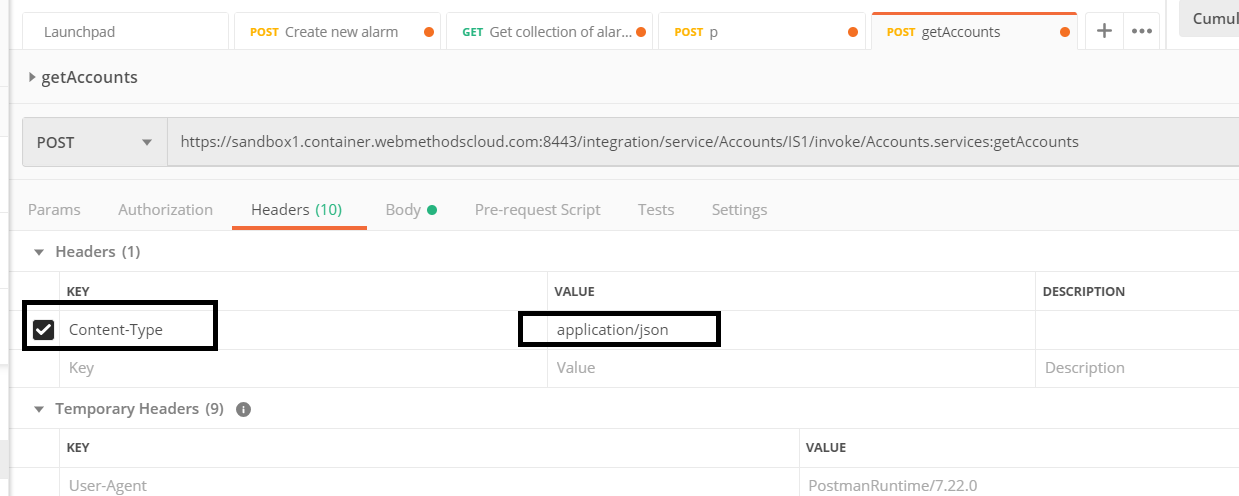This screenshot has width=1239, height=496.
Task: Open the Authorization tab
Action: 165,210
